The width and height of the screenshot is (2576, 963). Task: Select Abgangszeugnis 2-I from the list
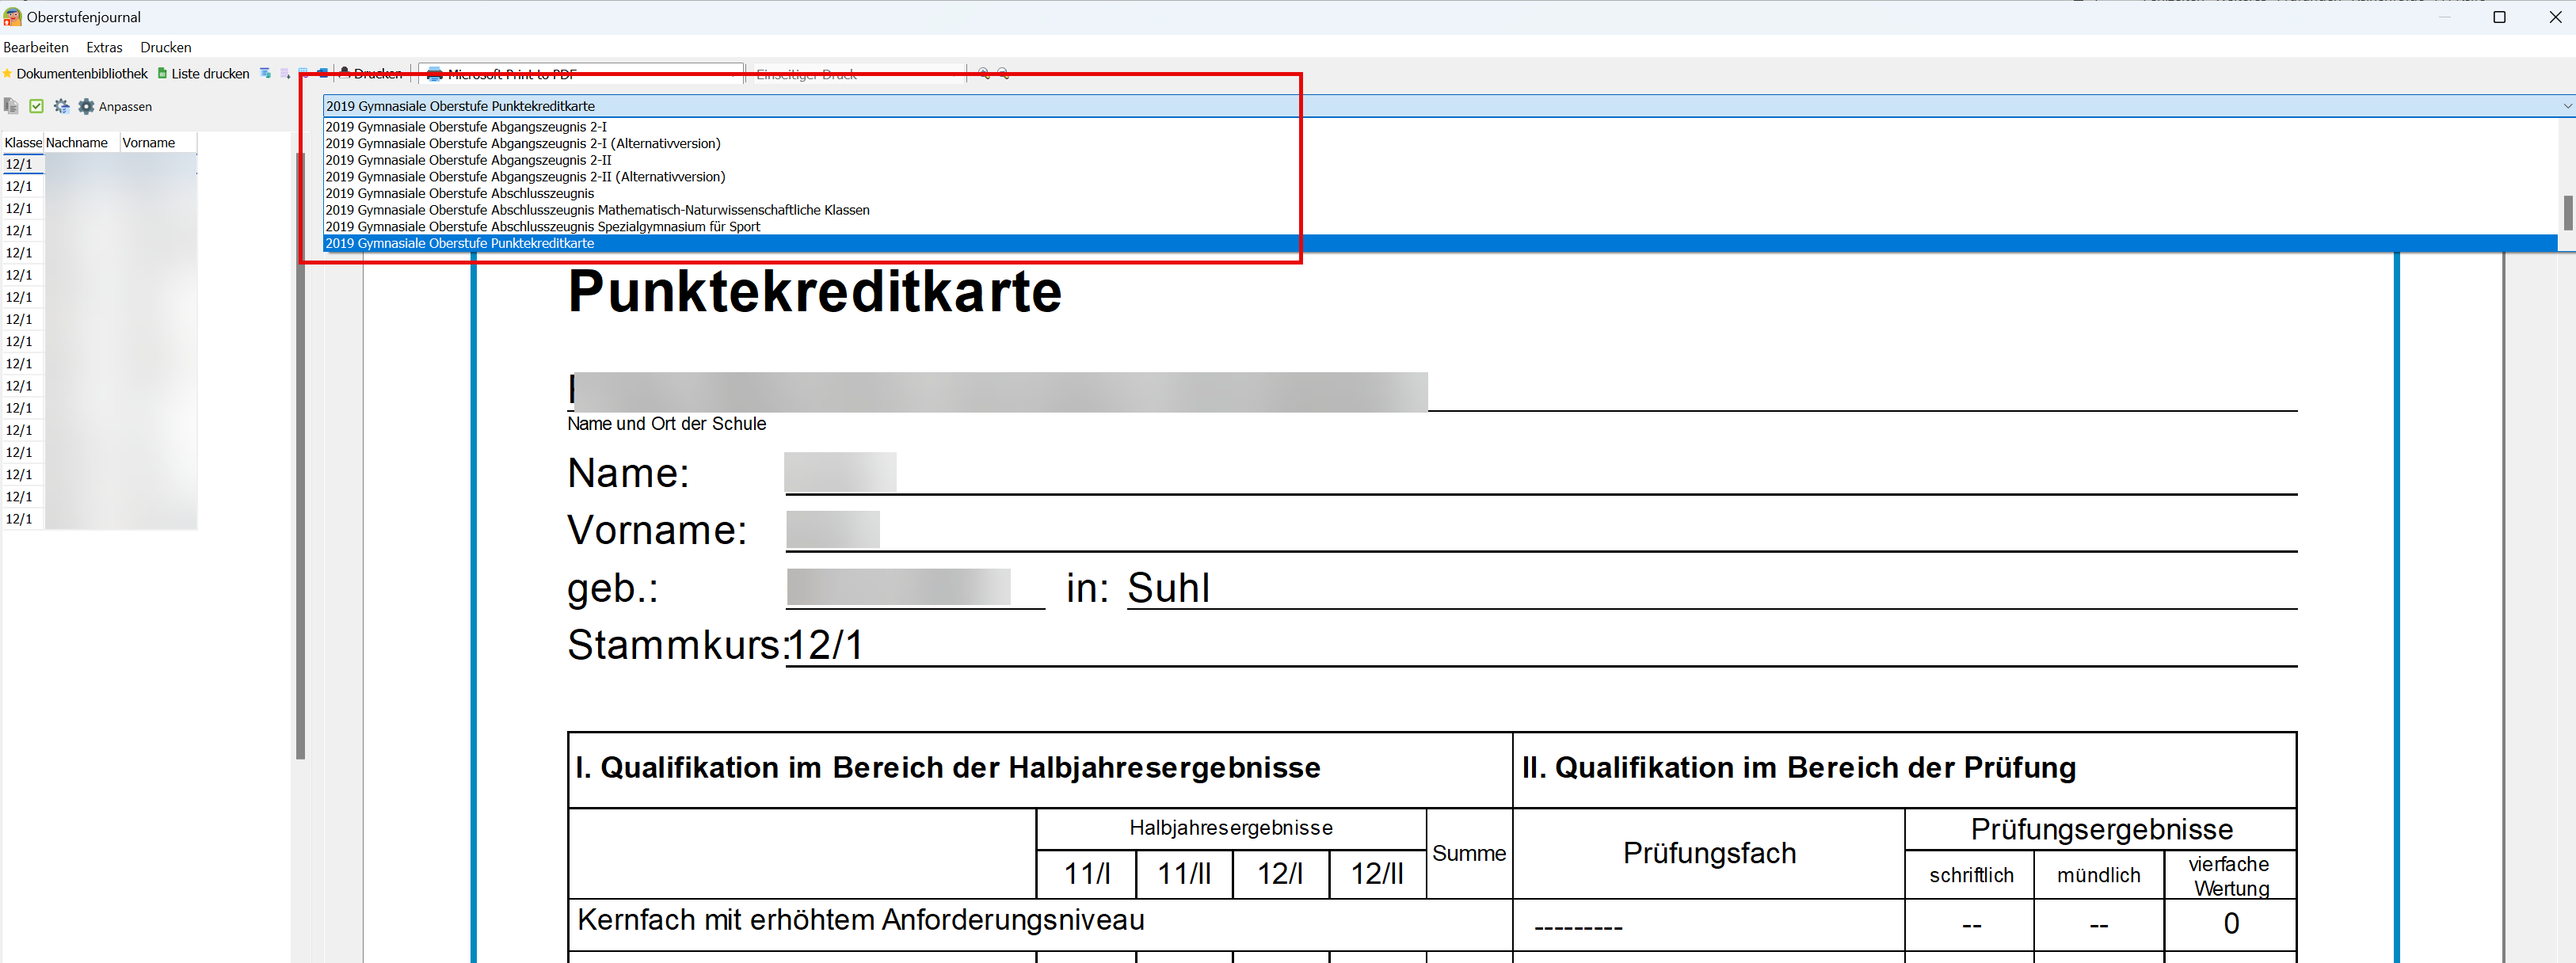[x=1440, y=127]
